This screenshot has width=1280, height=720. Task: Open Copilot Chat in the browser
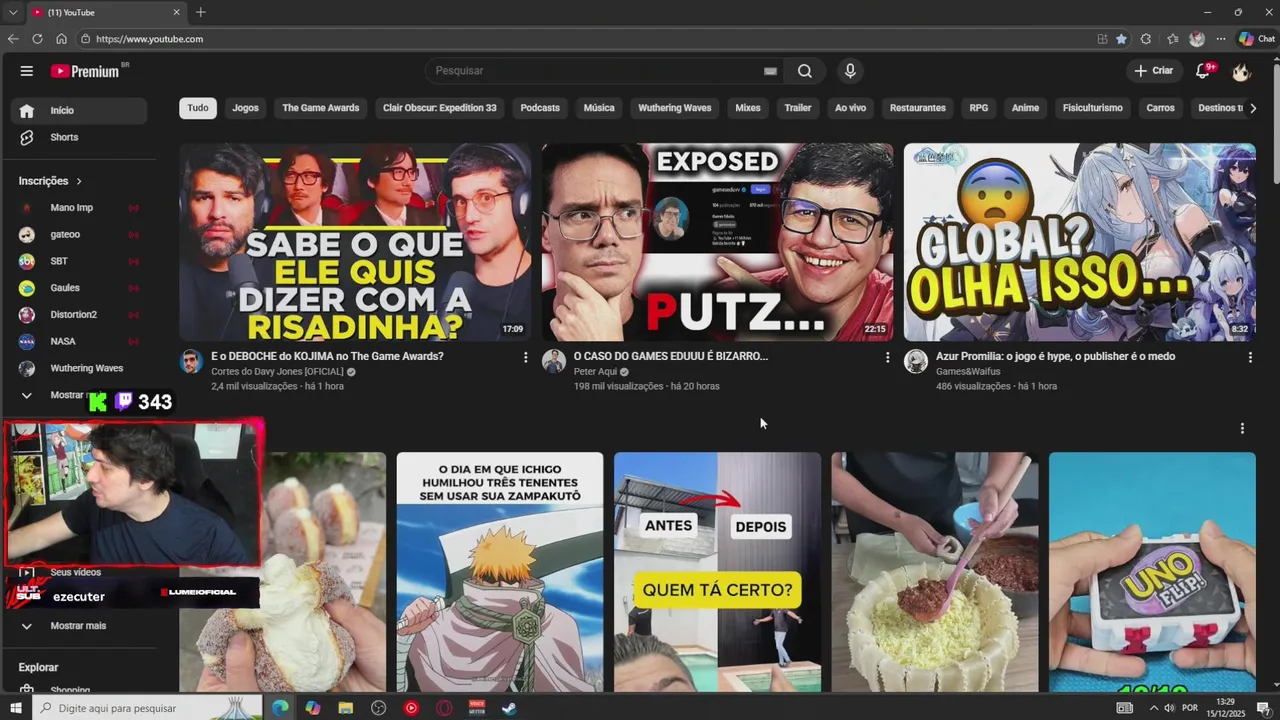pyautogui.click(x=1256, y=39)
